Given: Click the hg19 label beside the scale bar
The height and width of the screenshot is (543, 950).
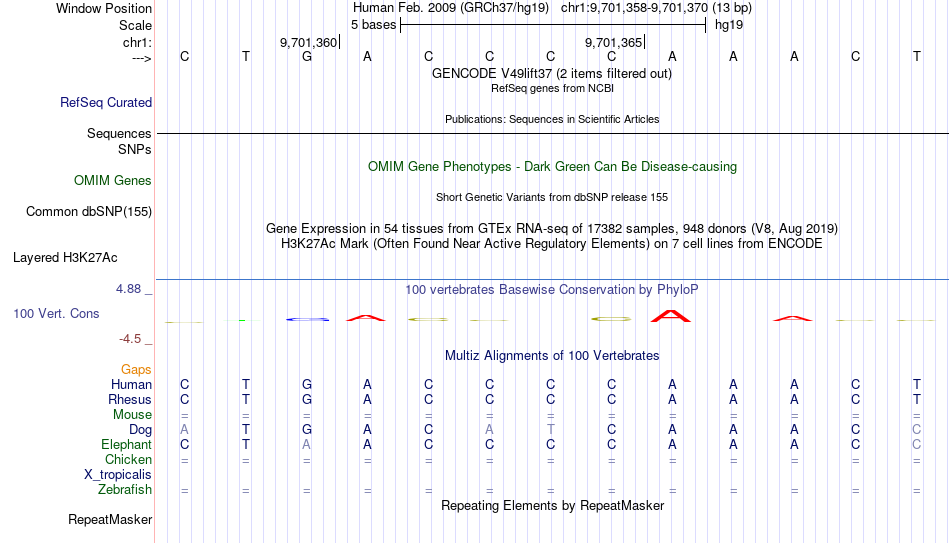Looking at the screenshot, I should [x=729, y=25].
